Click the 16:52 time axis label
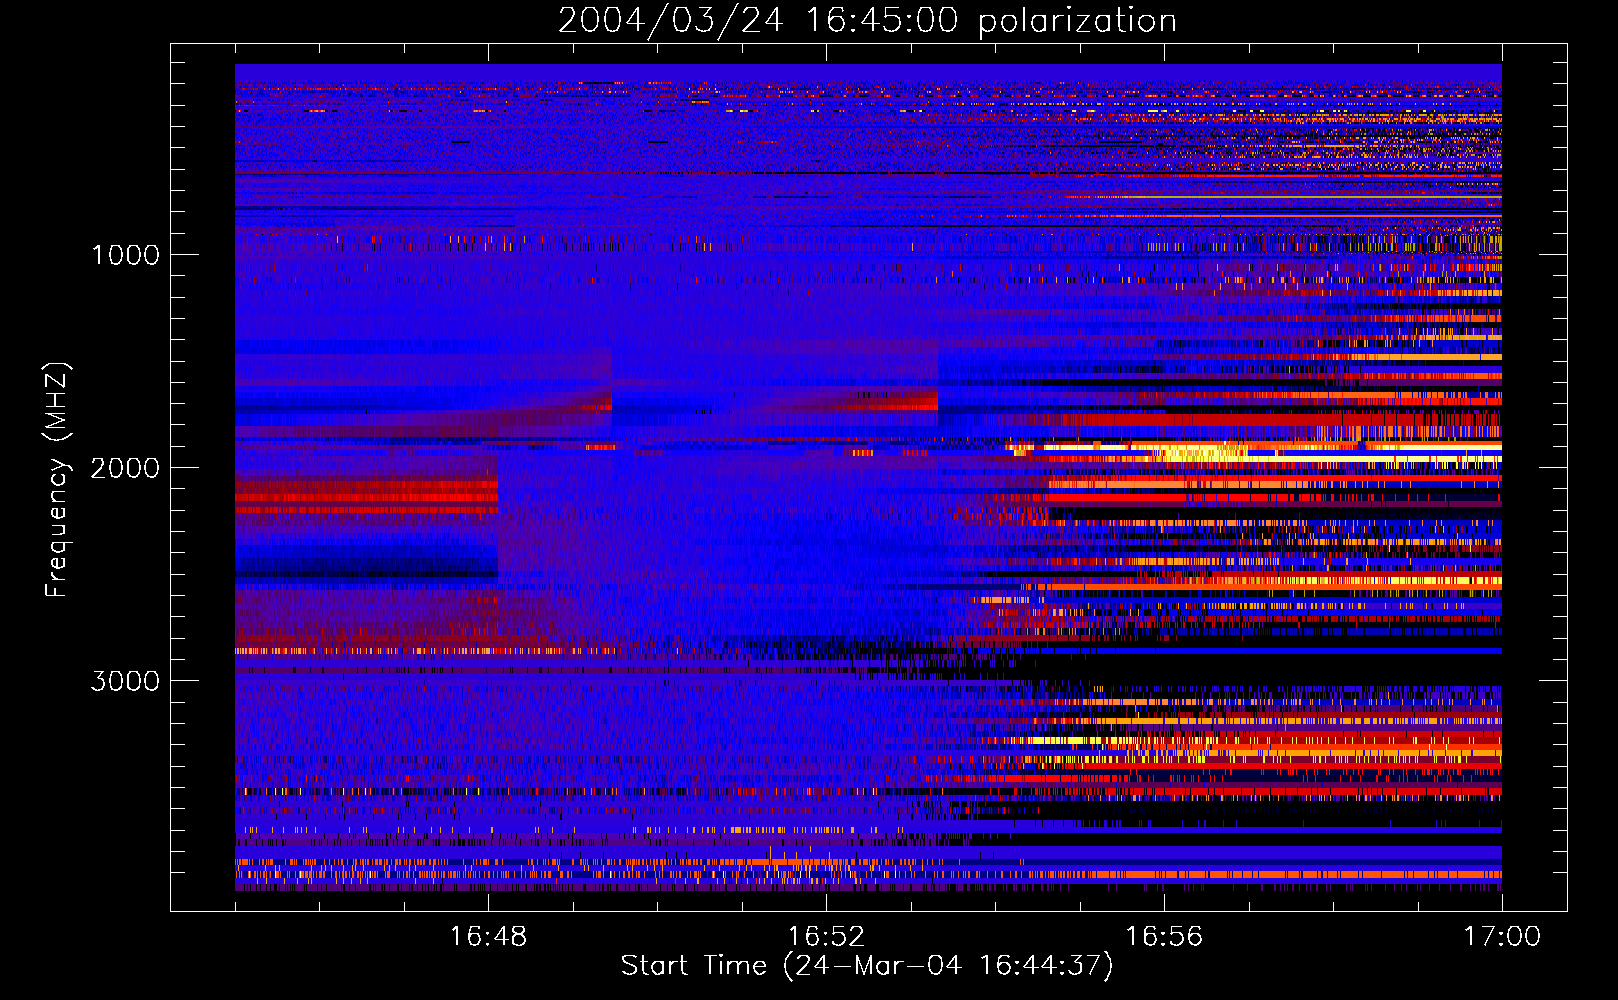1618x1000 pixels. point(826,936)
